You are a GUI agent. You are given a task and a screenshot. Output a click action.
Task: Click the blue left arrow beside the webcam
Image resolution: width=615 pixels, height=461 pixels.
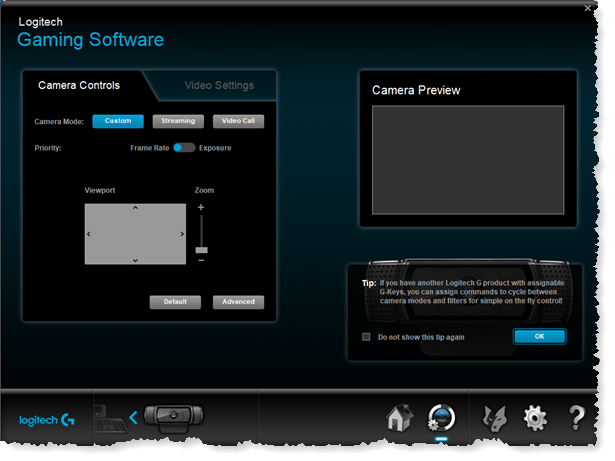pos(133,417)
